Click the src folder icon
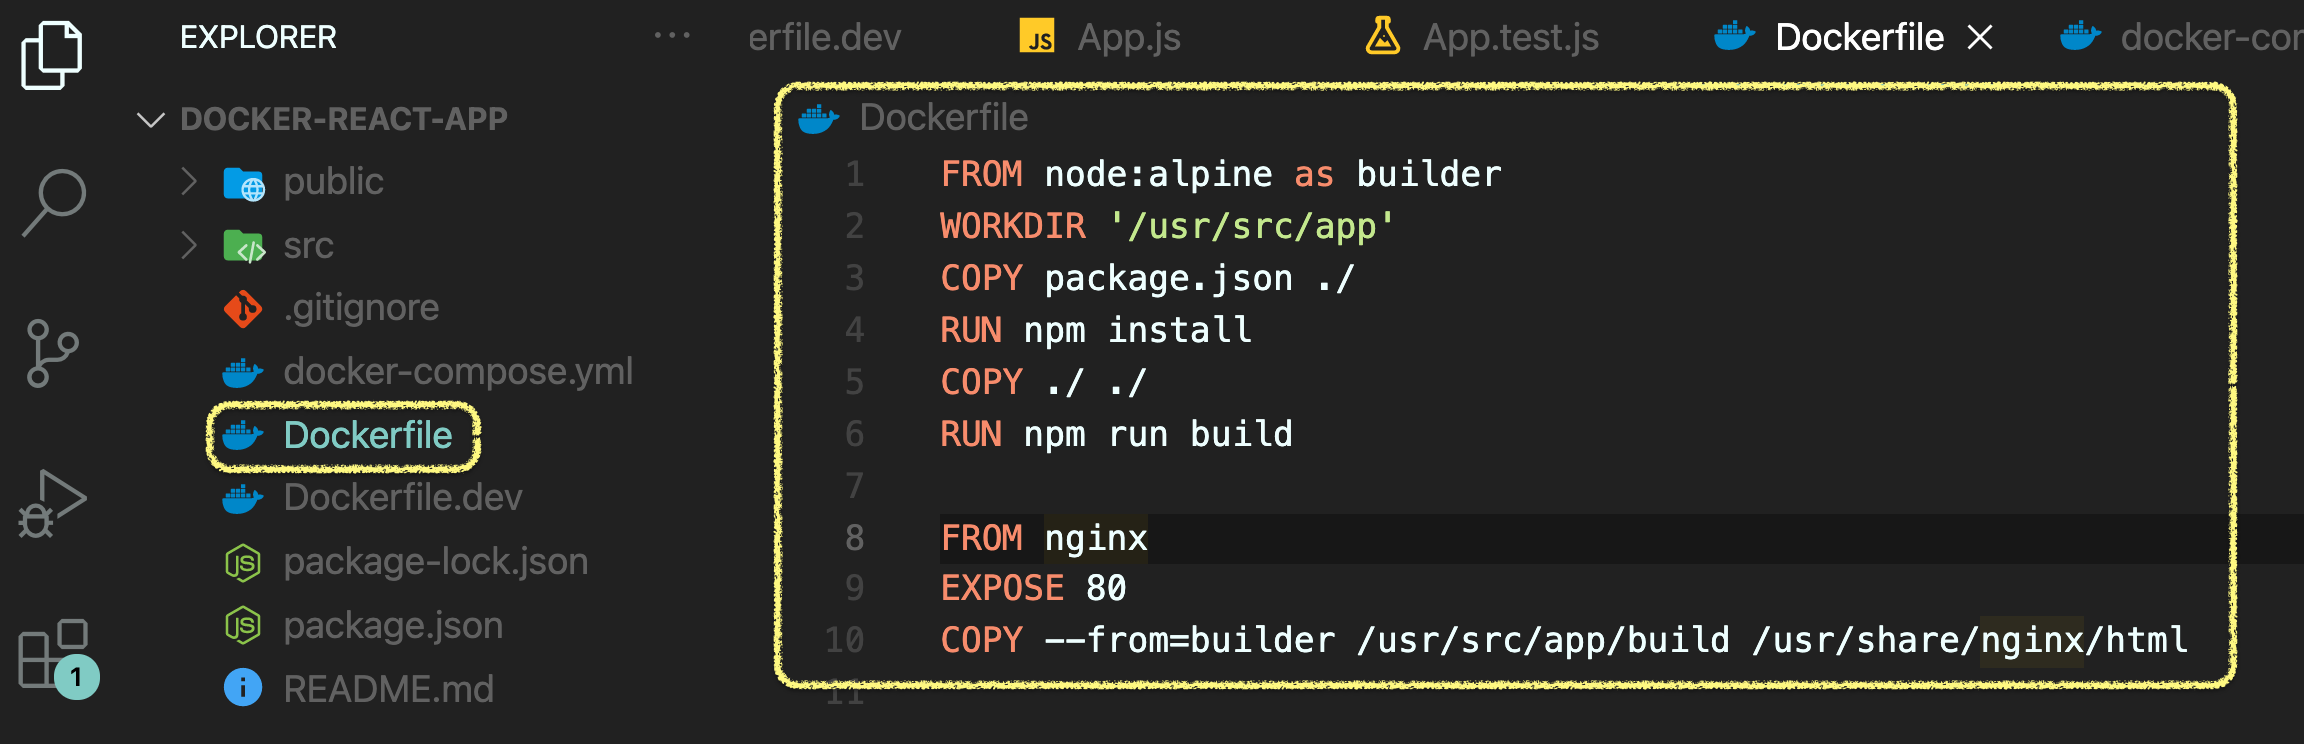The width and height of the screenshot is (2304, 744). [x=244, y=246]
